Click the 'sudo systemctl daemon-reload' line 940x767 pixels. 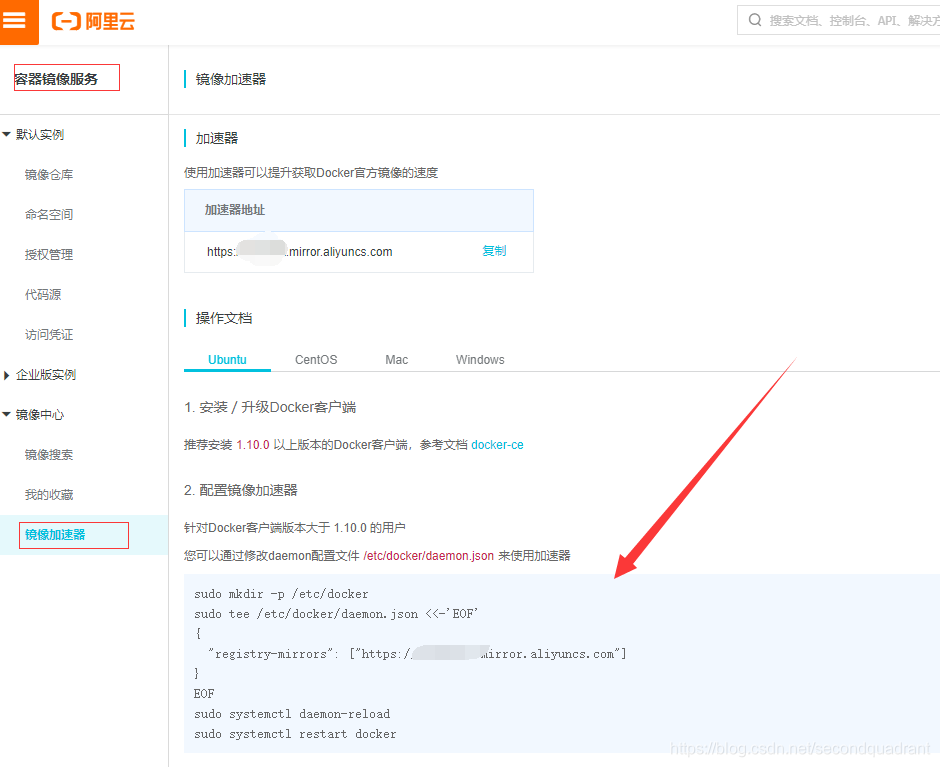click(x=292, y=714)
